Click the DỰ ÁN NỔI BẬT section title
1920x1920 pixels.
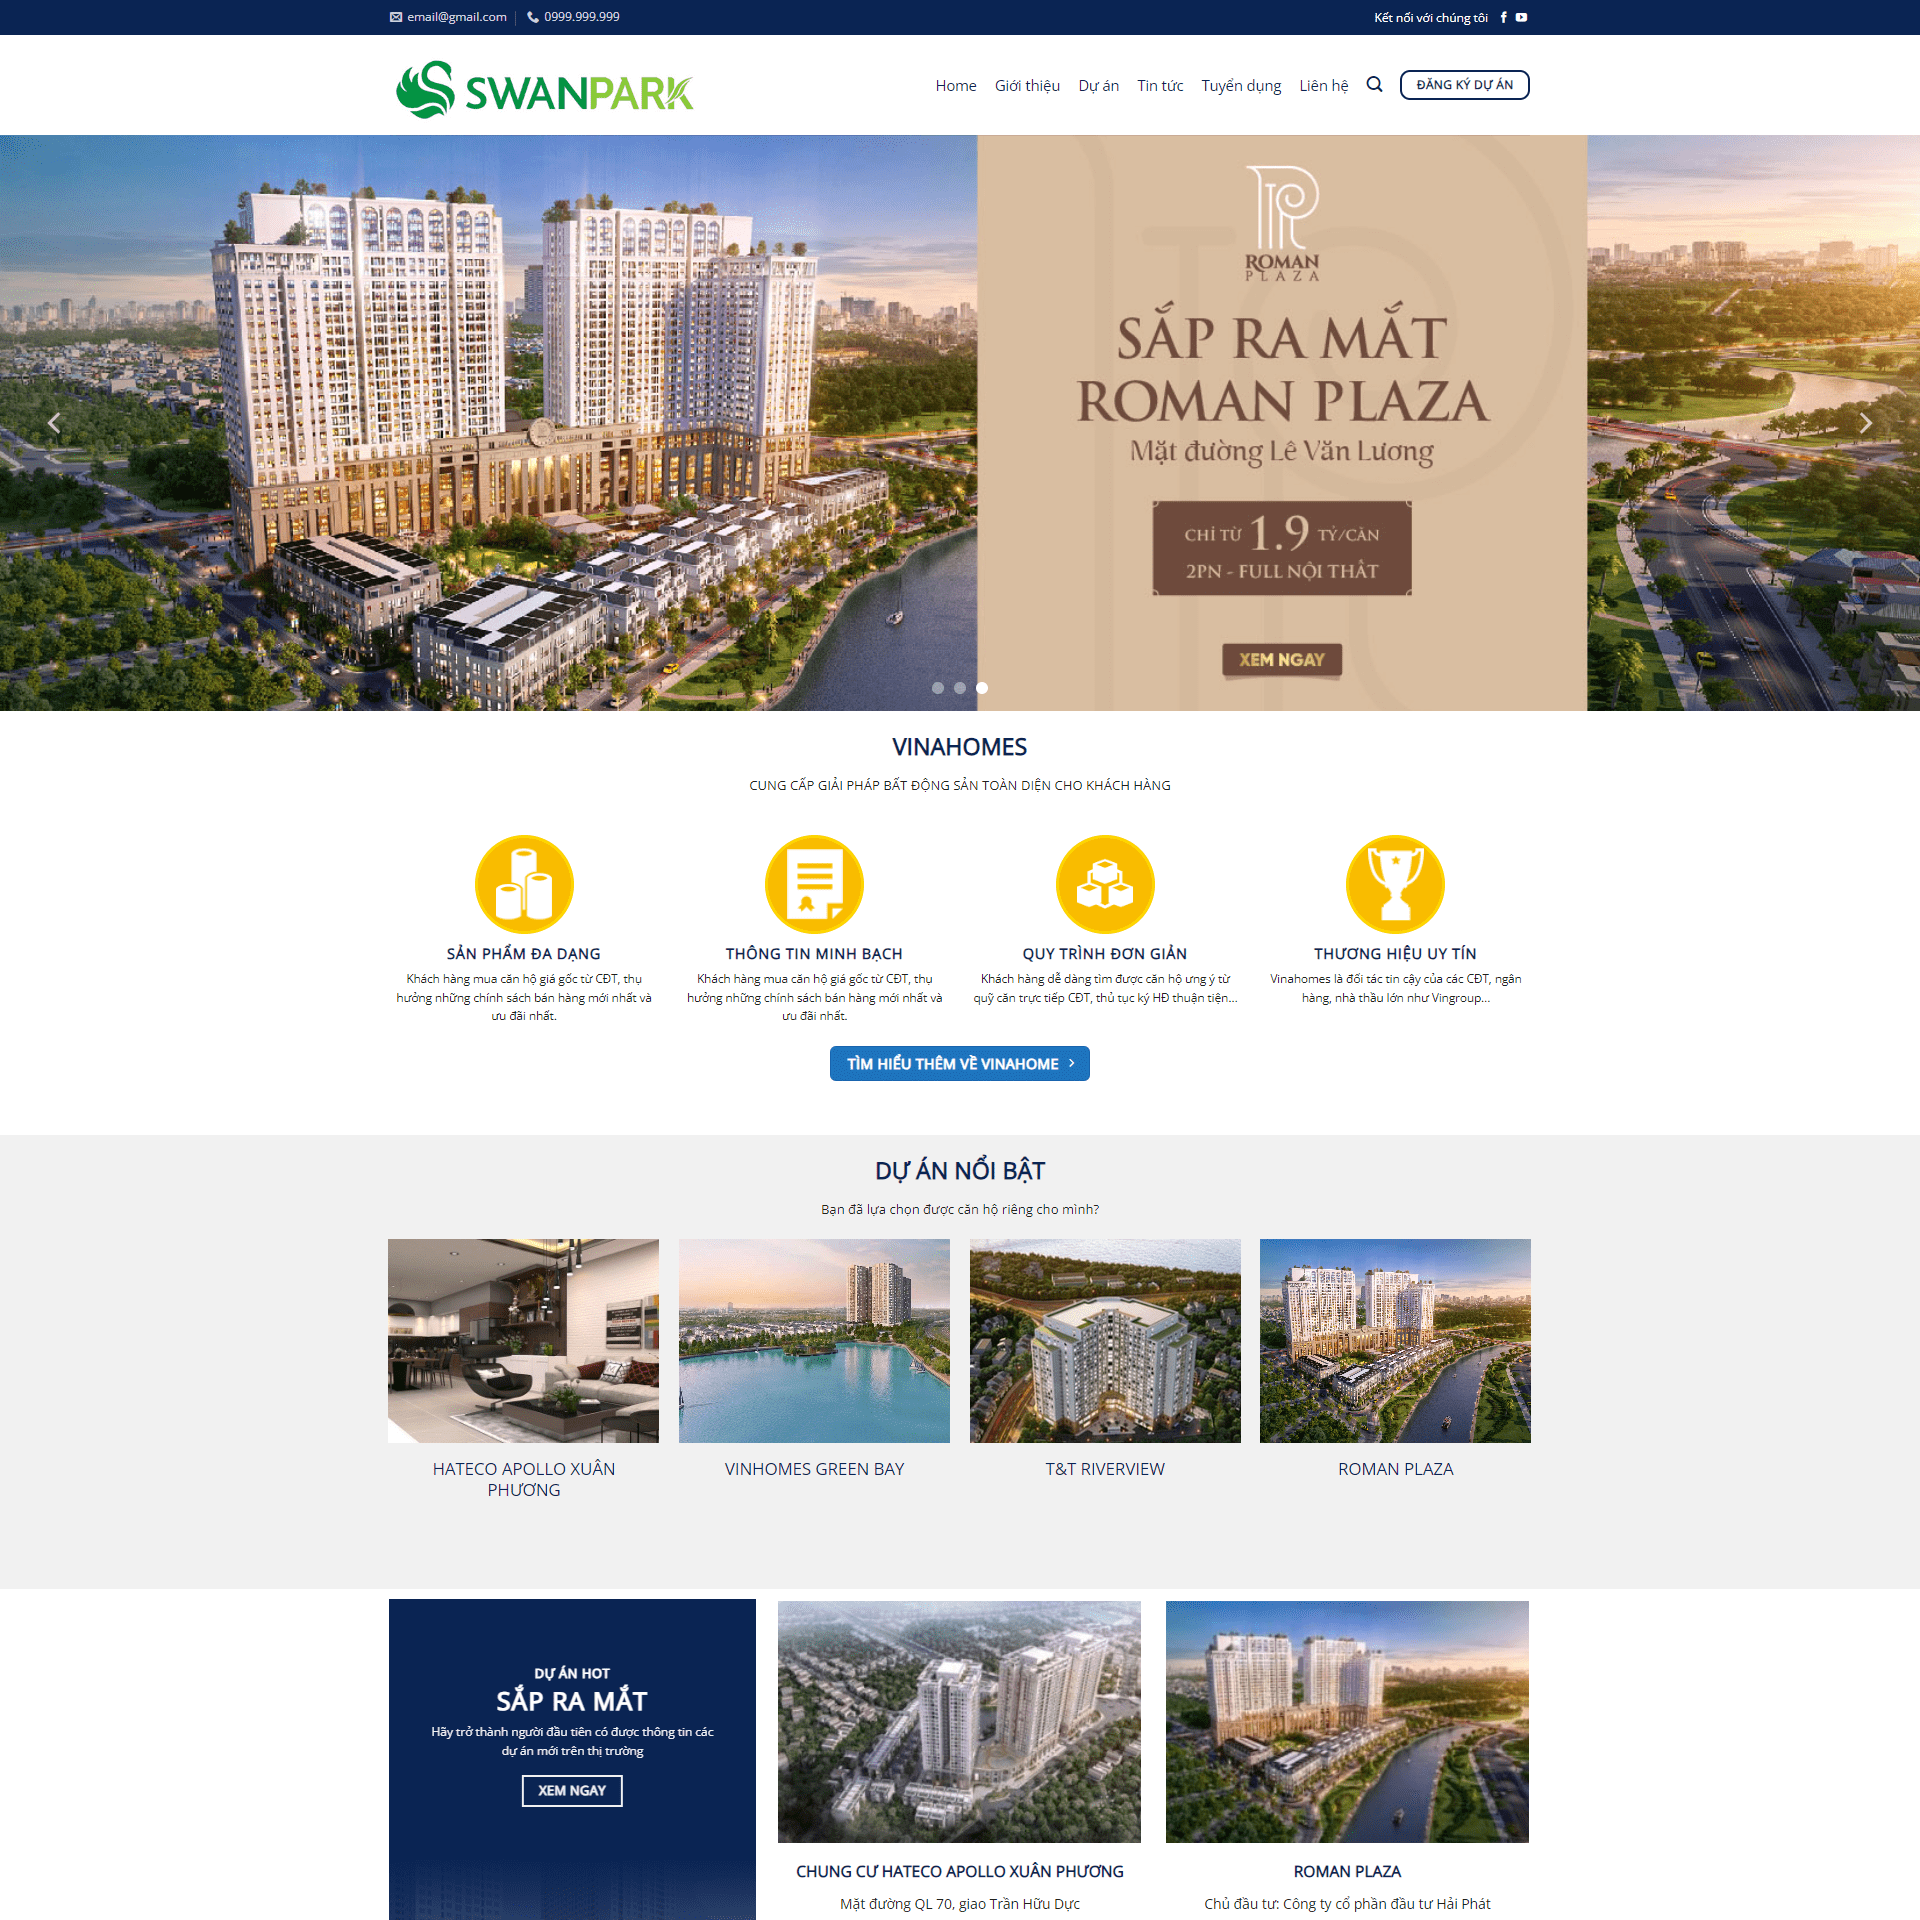point(960,1170)
